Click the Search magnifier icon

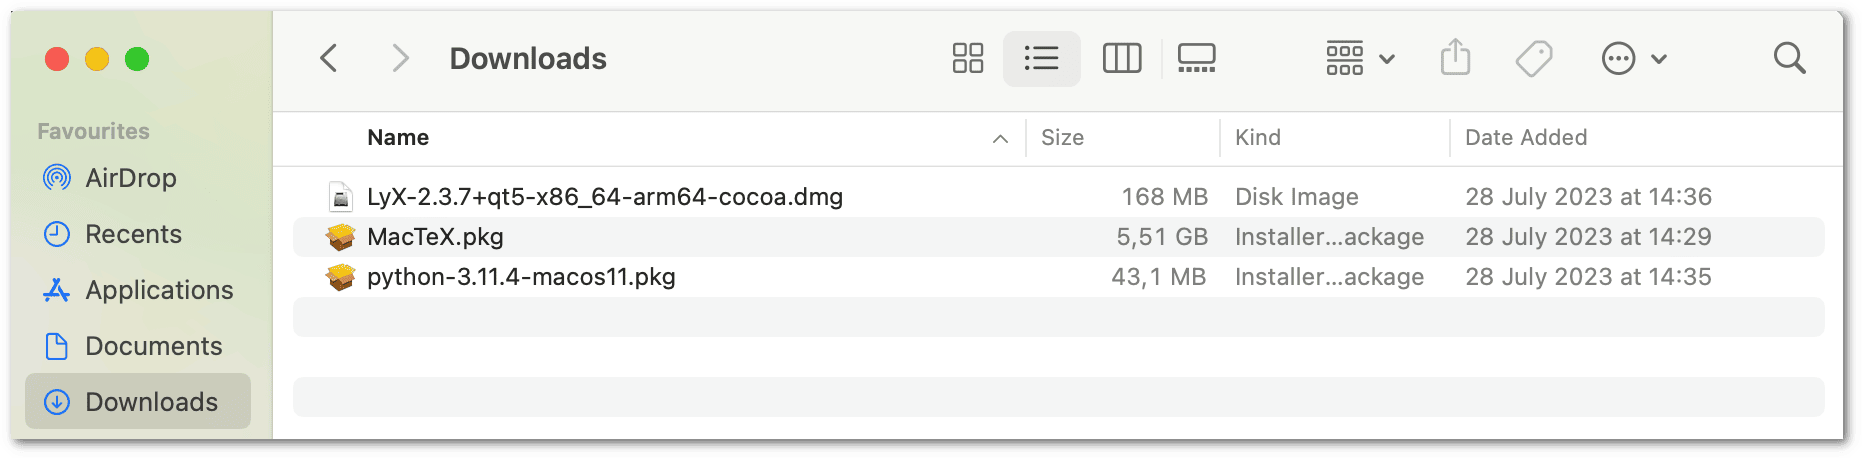1789,59
